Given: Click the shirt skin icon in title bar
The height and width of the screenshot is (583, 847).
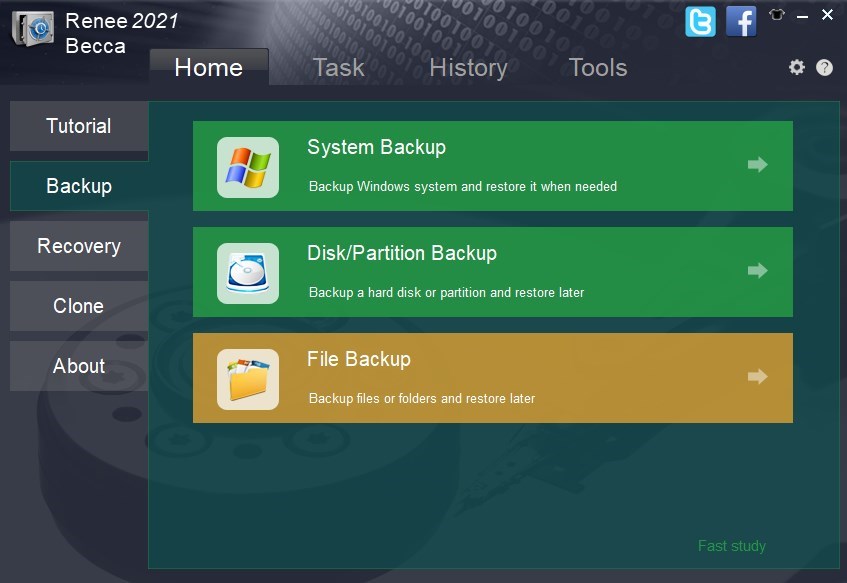Looking at the screenshot, I should tap(777, 15).
